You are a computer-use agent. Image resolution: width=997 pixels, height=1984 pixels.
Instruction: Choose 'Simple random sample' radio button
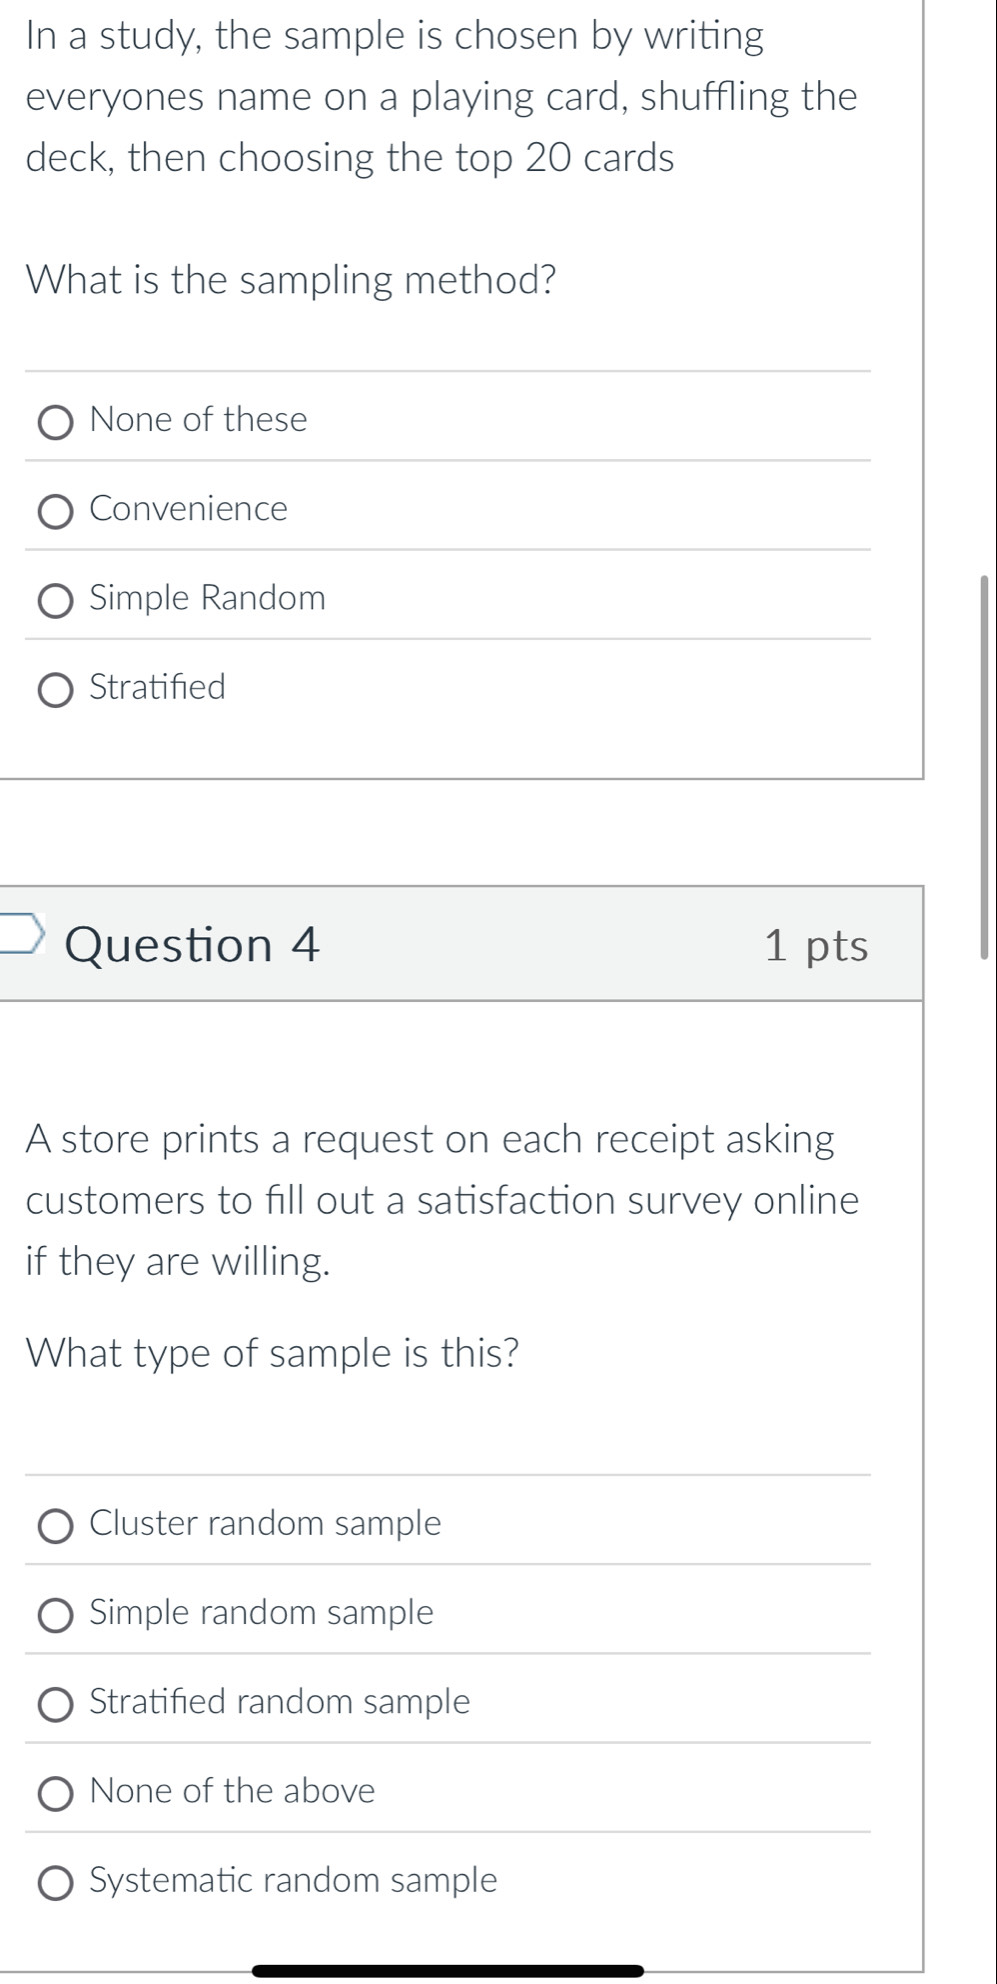click(56, 1615)
